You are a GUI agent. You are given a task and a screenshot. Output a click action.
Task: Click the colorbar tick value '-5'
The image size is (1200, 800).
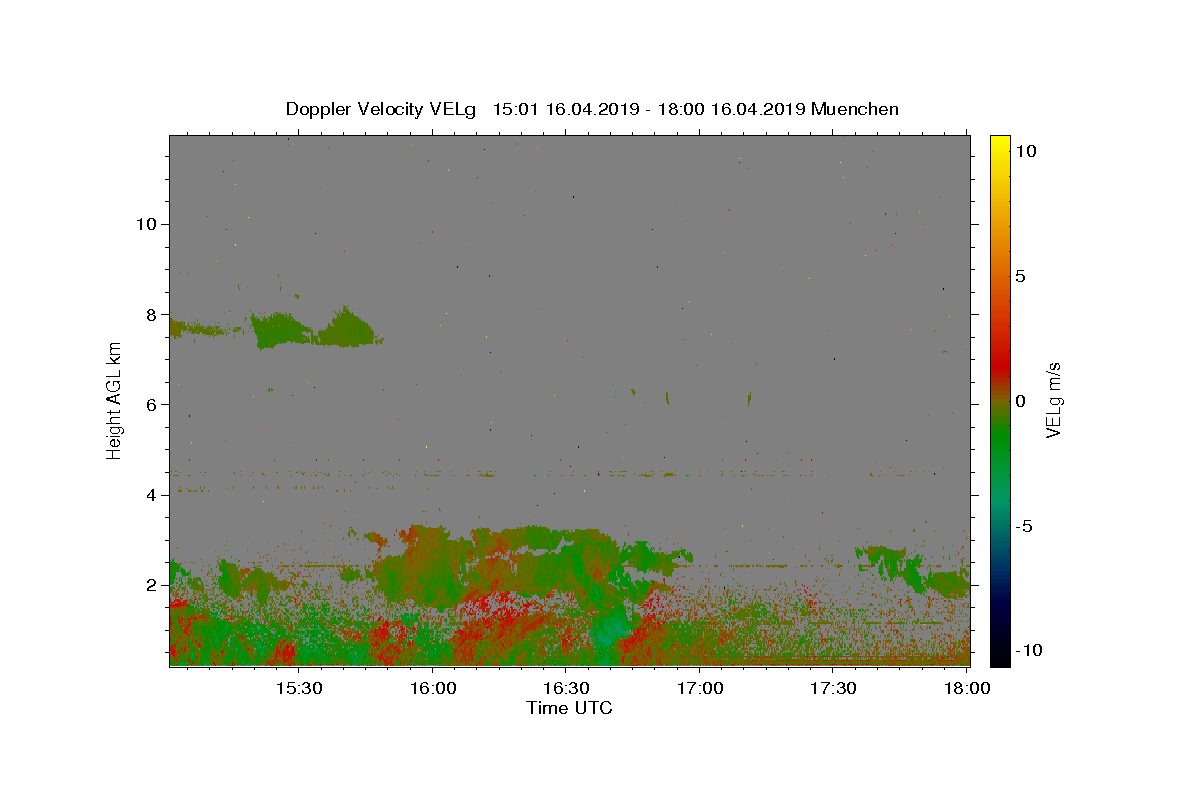click(x=1024, y=526)
